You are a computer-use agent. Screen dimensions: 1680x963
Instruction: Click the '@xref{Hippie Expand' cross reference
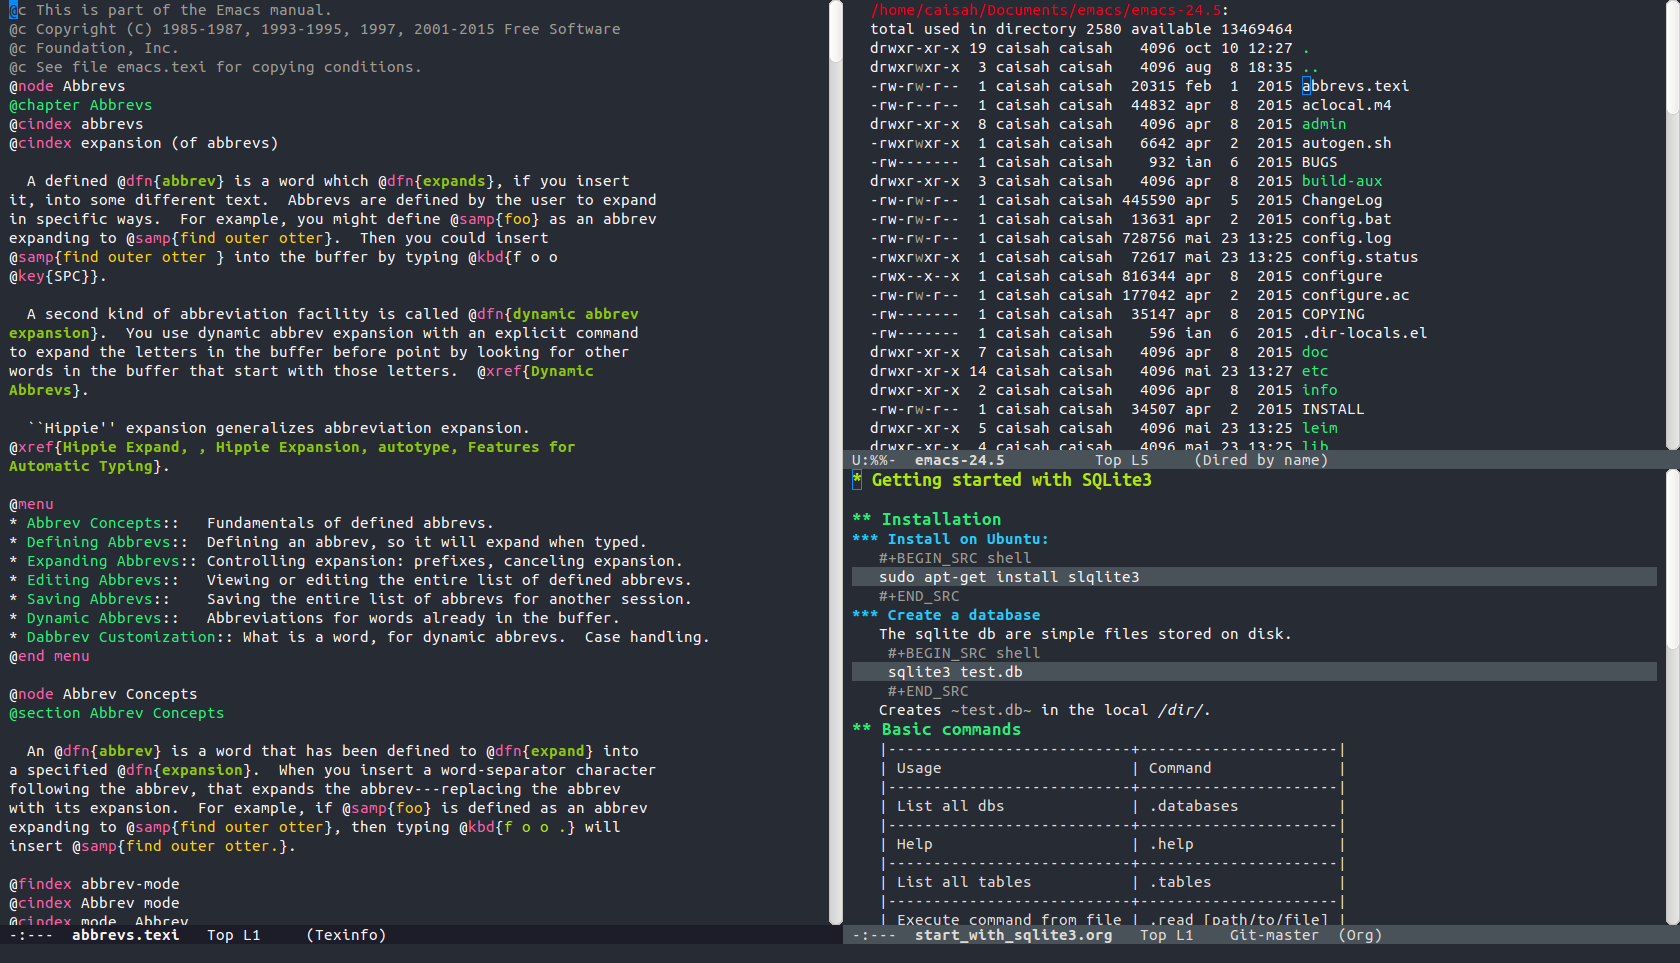(98, 447)
